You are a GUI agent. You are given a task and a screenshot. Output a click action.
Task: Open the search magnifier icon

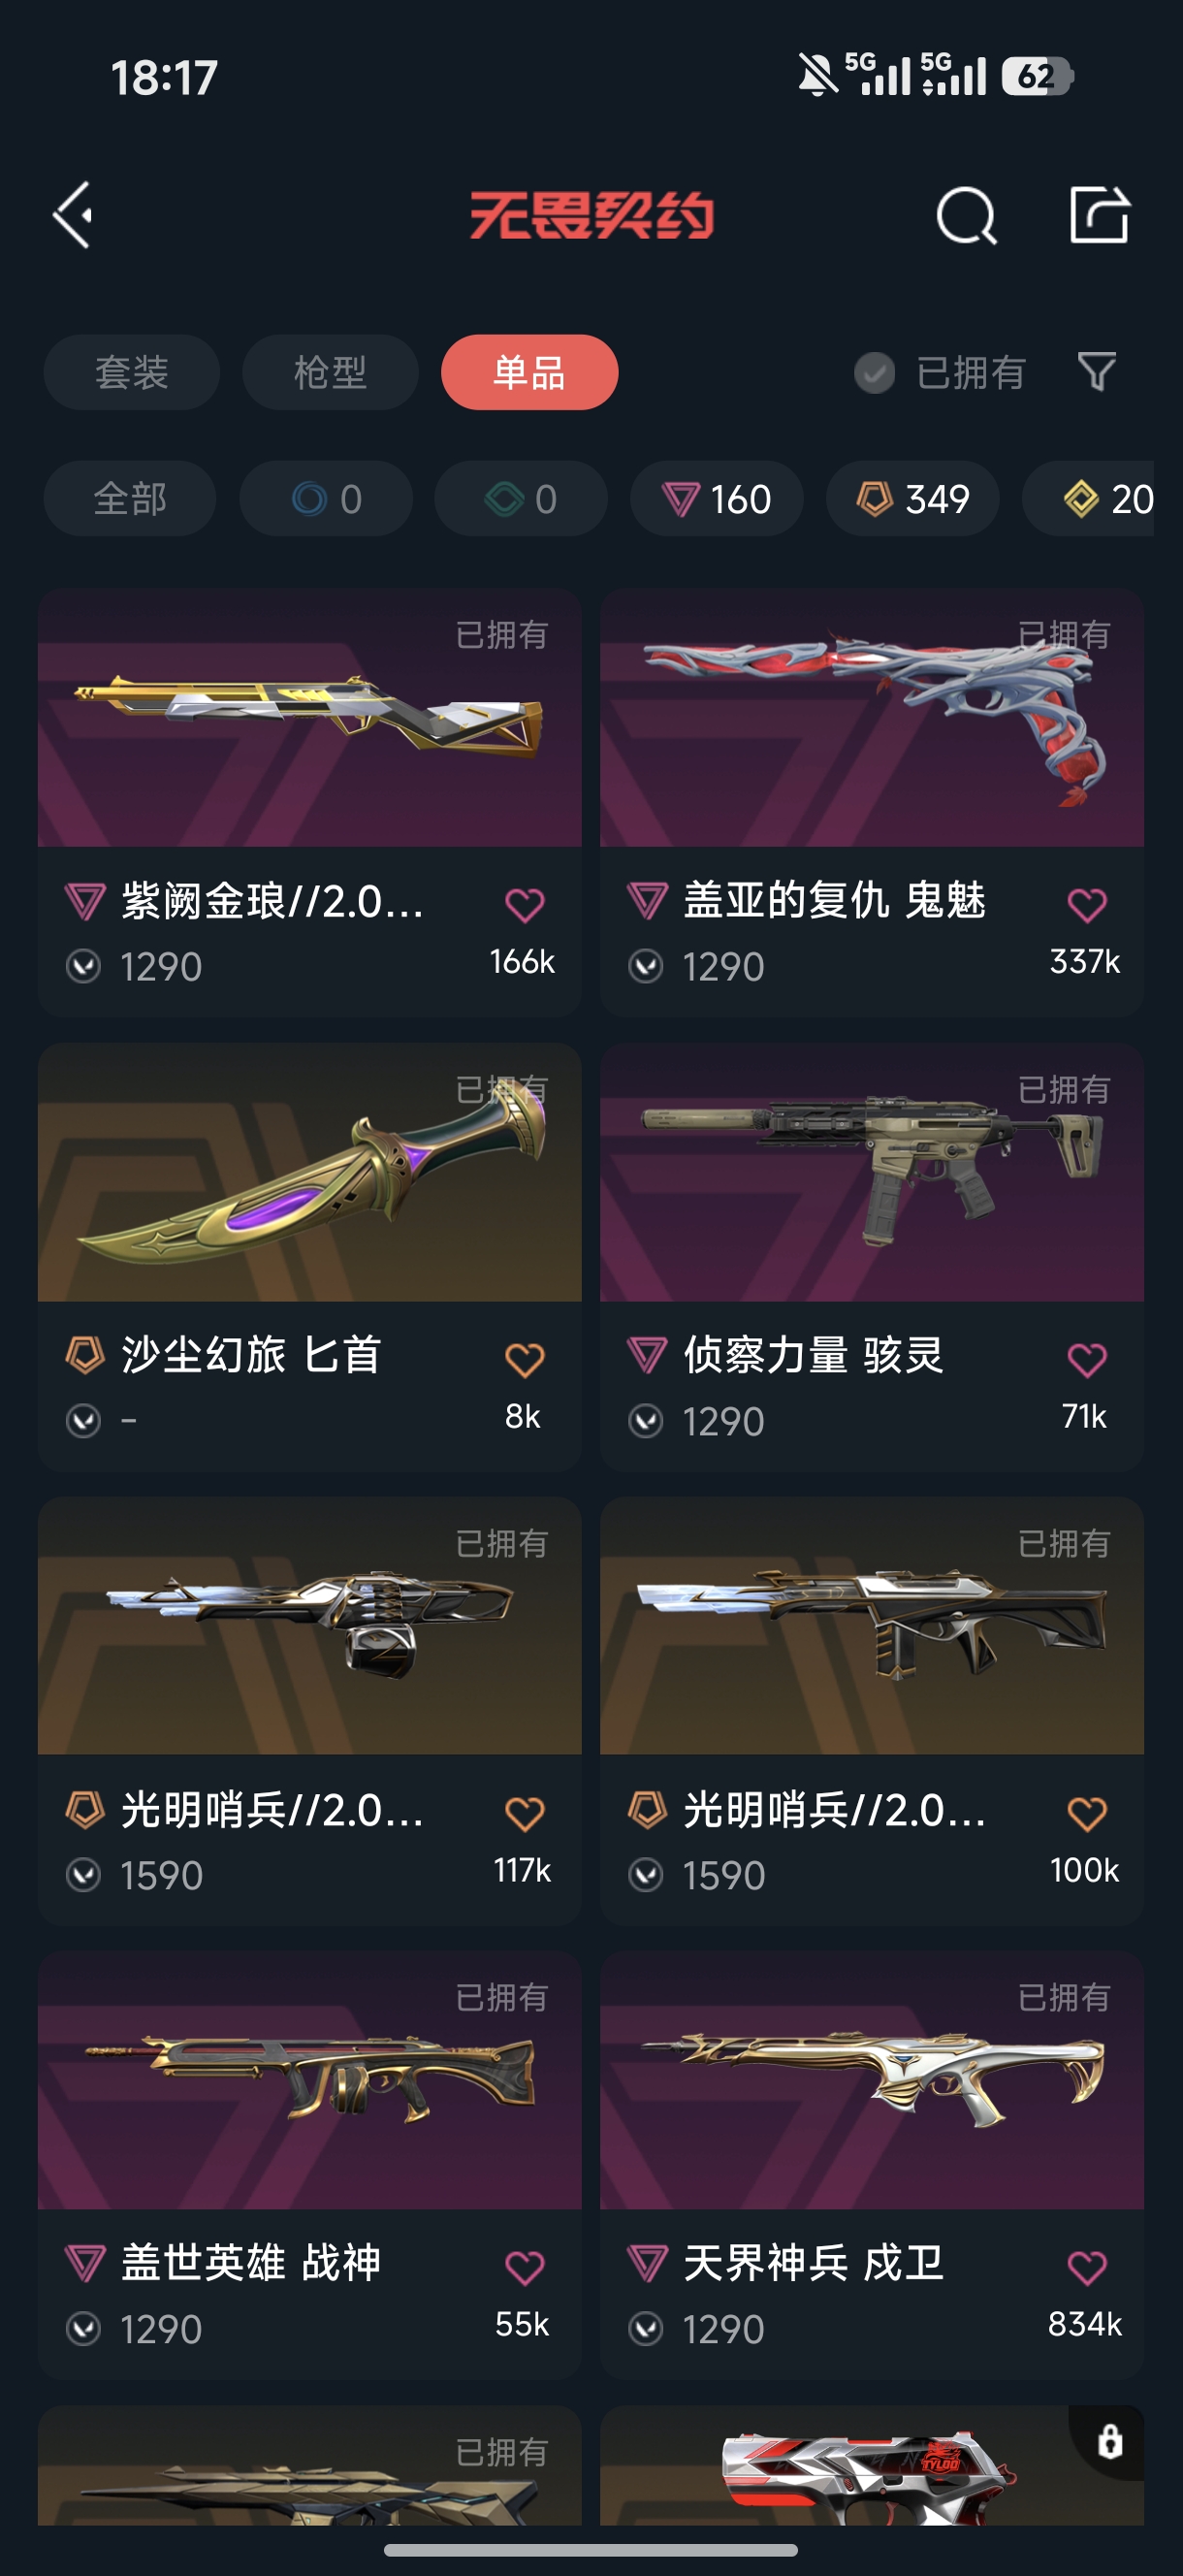click(966, 215)
